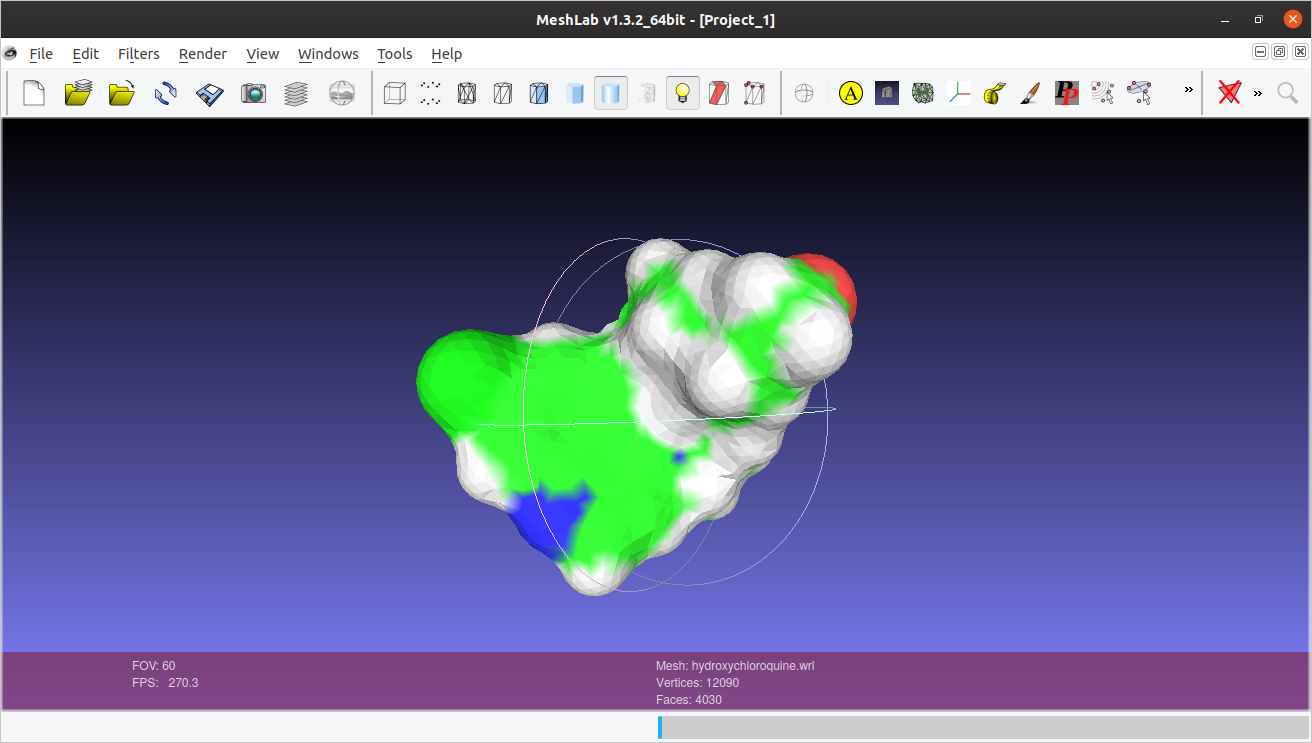Screen dimensions: 1312x743
Task: Click the green mesh edit tool
Action: [x=923, y=93]
